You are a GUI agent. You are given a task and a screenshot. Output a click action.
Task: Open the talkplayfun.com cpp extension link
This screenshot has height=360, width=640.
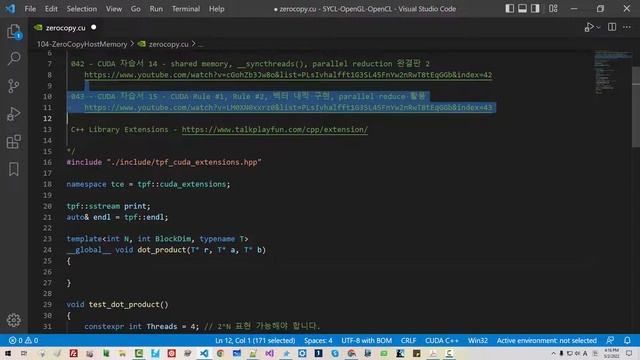pos(275,129)
